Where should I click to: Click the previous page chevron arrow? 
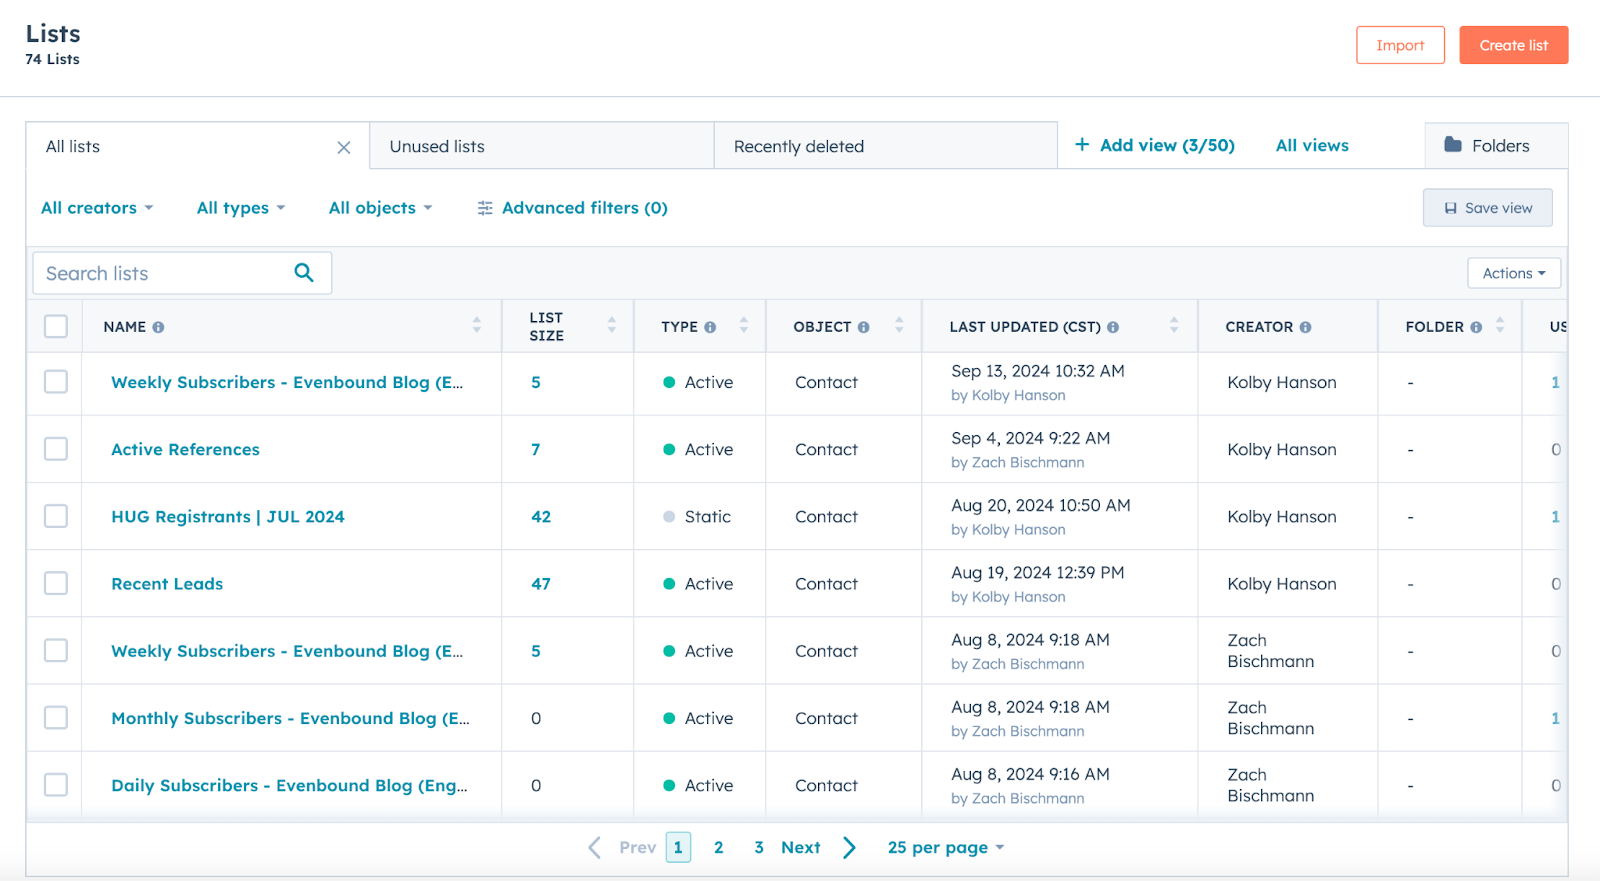594,848
